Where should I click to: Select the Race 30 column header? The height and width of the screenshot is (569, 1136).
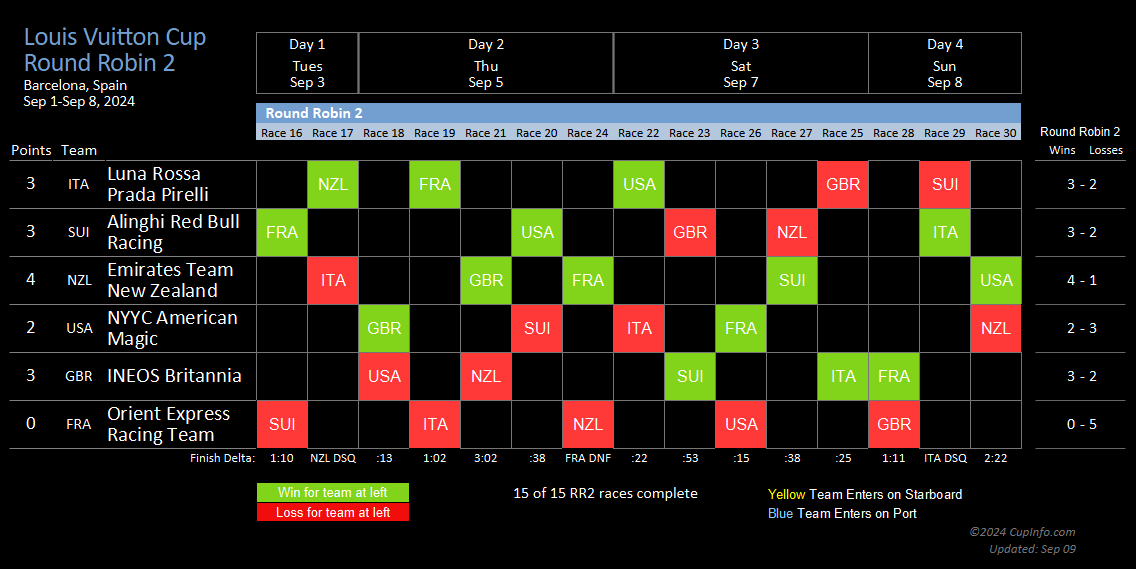(x=996, y=133)
